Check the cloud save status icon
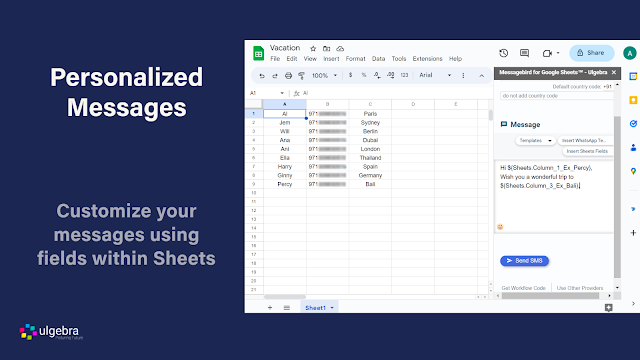The height and width of the screenshot is (360, 640). pos(340,49)
